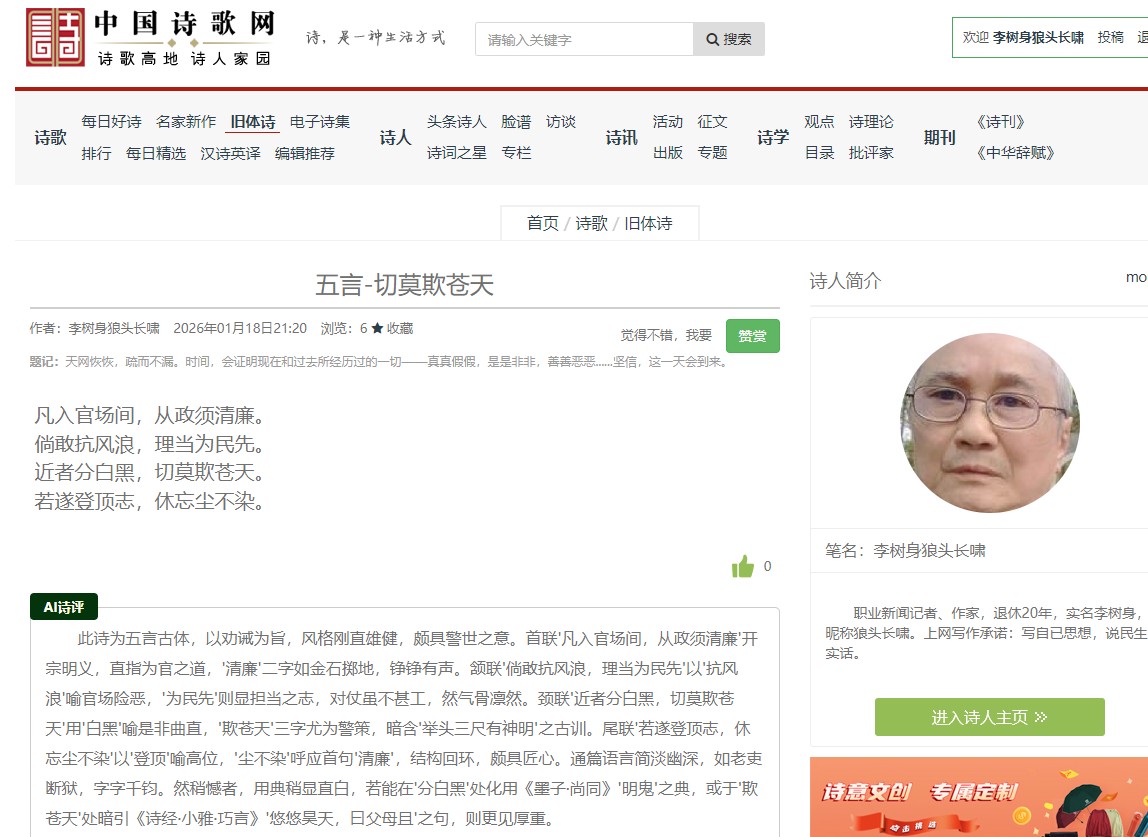Click username 李树身狼头长啸 in header

tap(1037, 37)
